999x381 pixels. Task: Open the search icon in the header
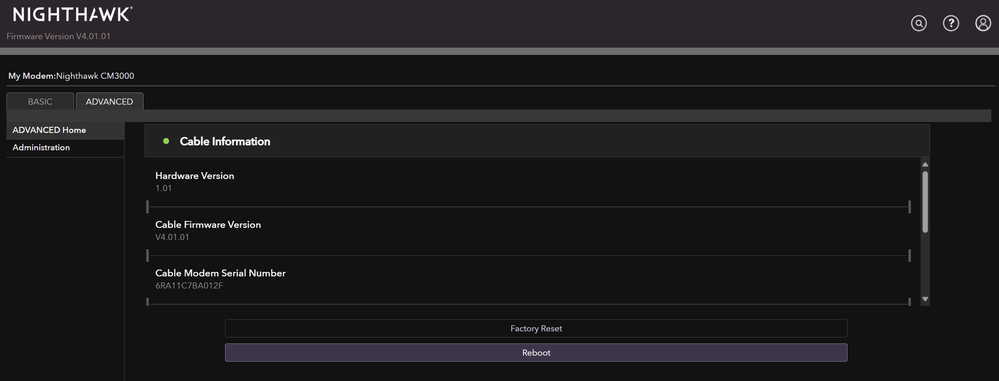(x=919, y=24)
